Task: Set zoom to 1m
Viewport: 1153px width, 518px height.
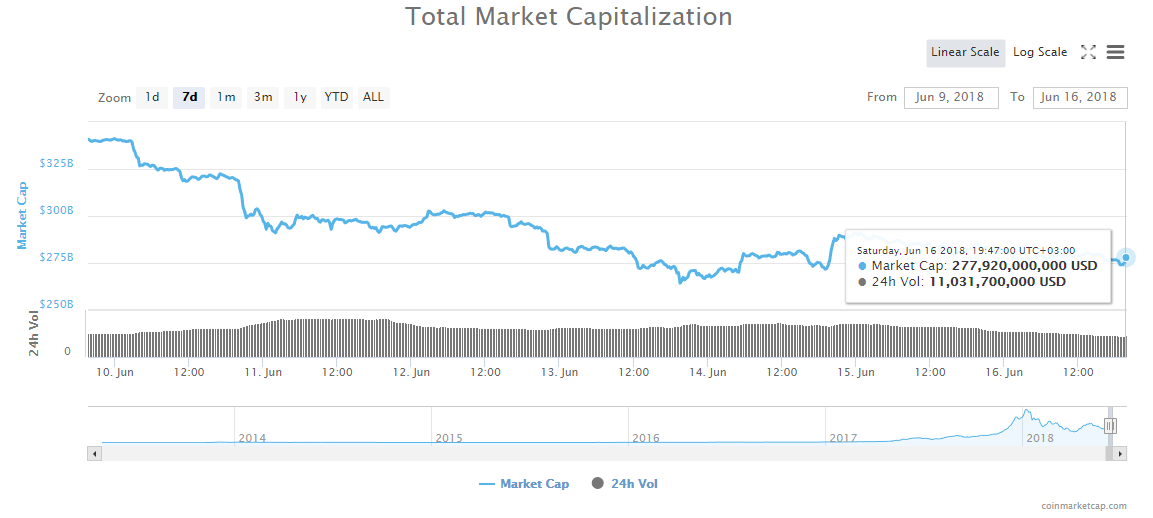Action: (226, 97)
